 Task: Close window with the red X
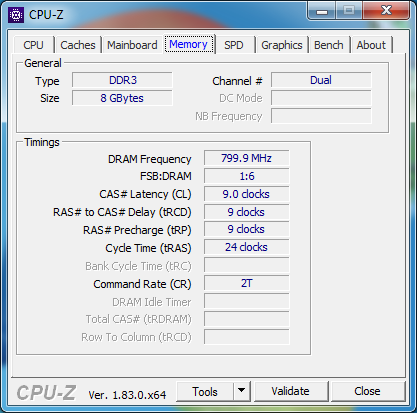[x=386, y=11]
